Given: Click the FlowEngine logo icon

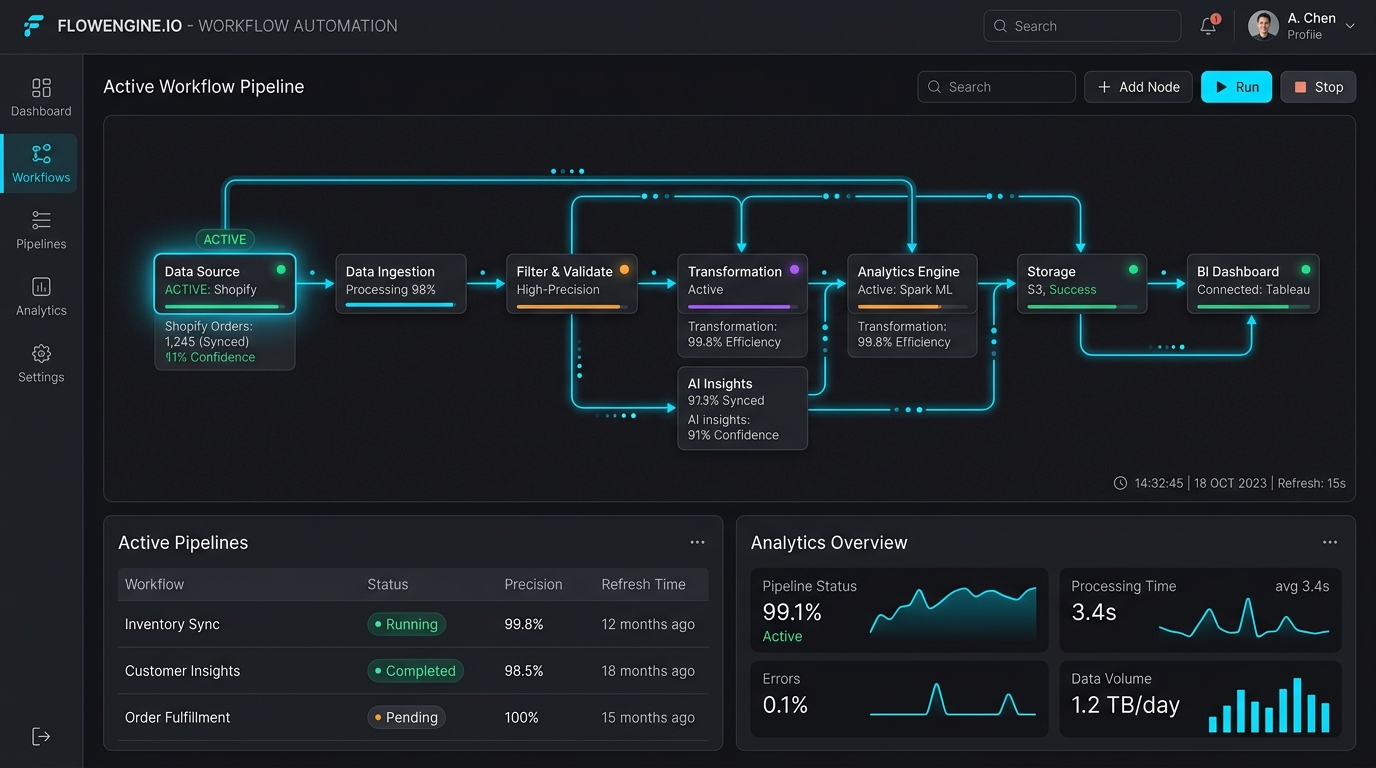Looking at the screenshot, I should click(x=34, y=26).
